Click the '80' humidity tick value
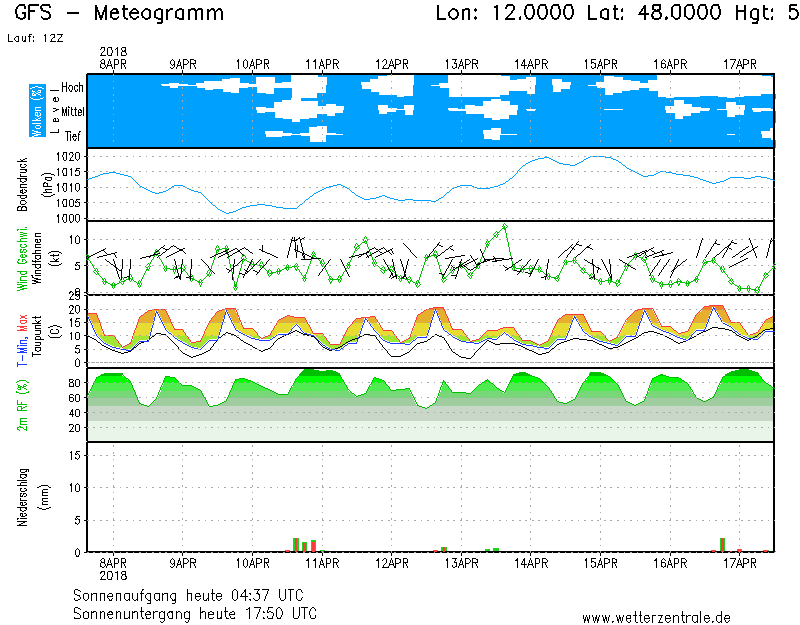The image size is (800, 625). coord(74,383)
